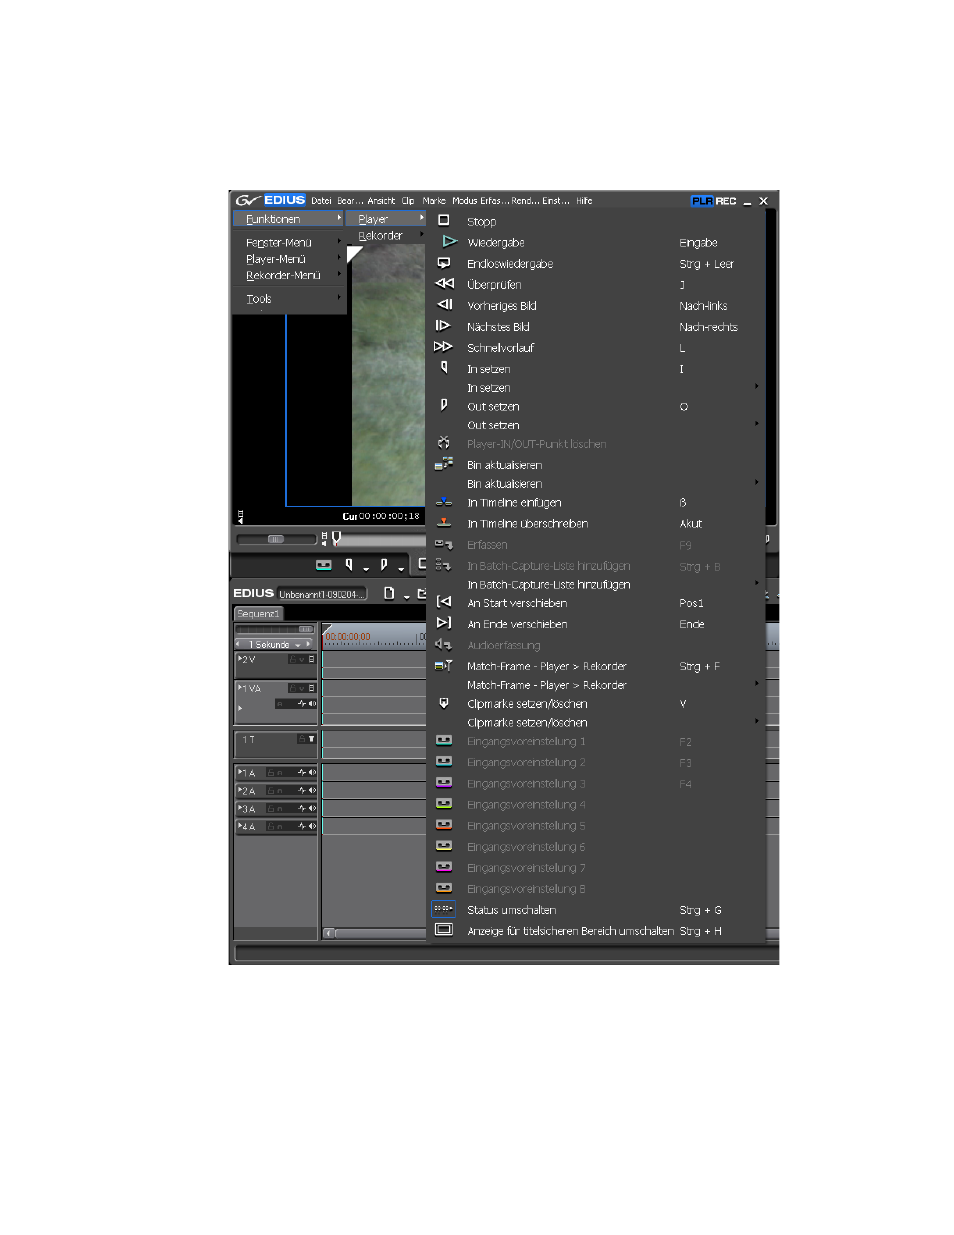This screenshot has width=954, height=1235.
Task: Click the In Timeline einfügen icon
Action: coord(444,502)
